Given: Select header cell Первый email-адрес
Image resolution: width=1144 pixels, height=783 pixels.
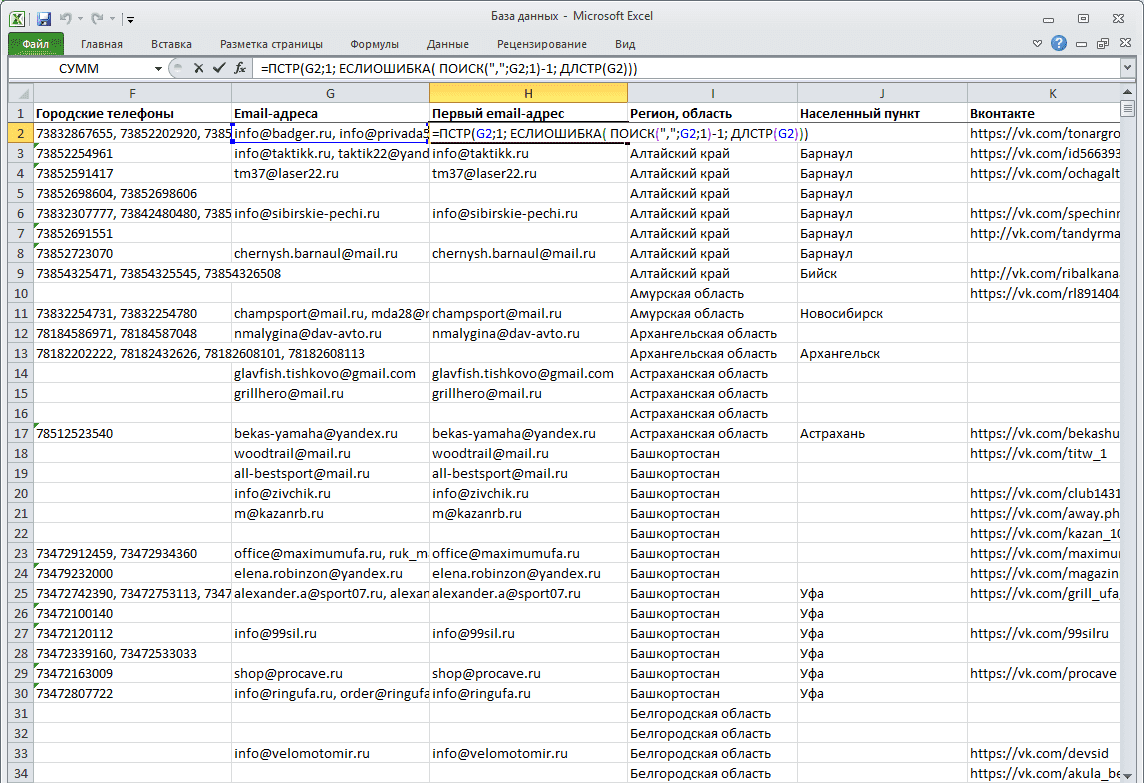Looking at the screenshot, I should (528, 113).
